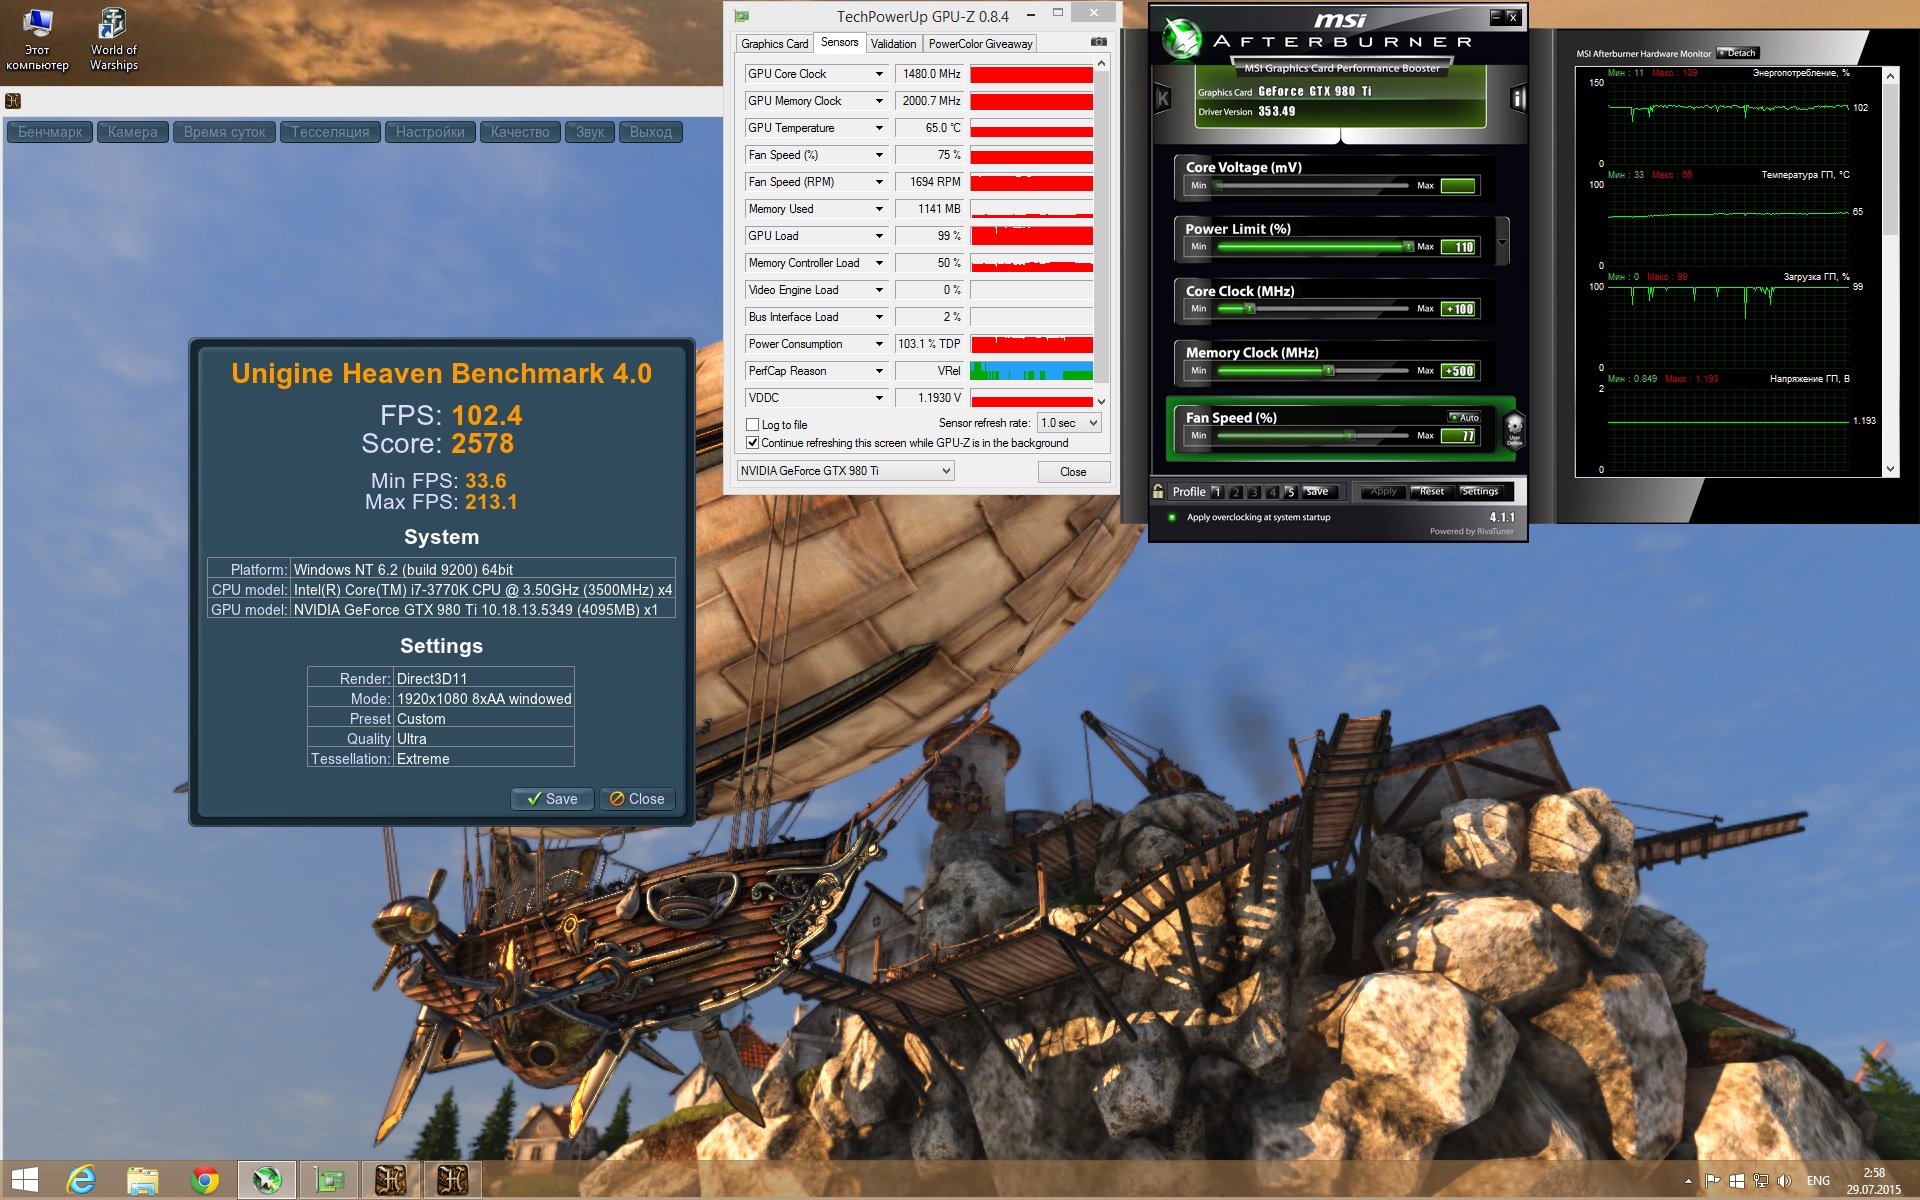Open Internet Explorer from the taskbar
The image size is (1920, 1200).
[x=81, y=1180]
